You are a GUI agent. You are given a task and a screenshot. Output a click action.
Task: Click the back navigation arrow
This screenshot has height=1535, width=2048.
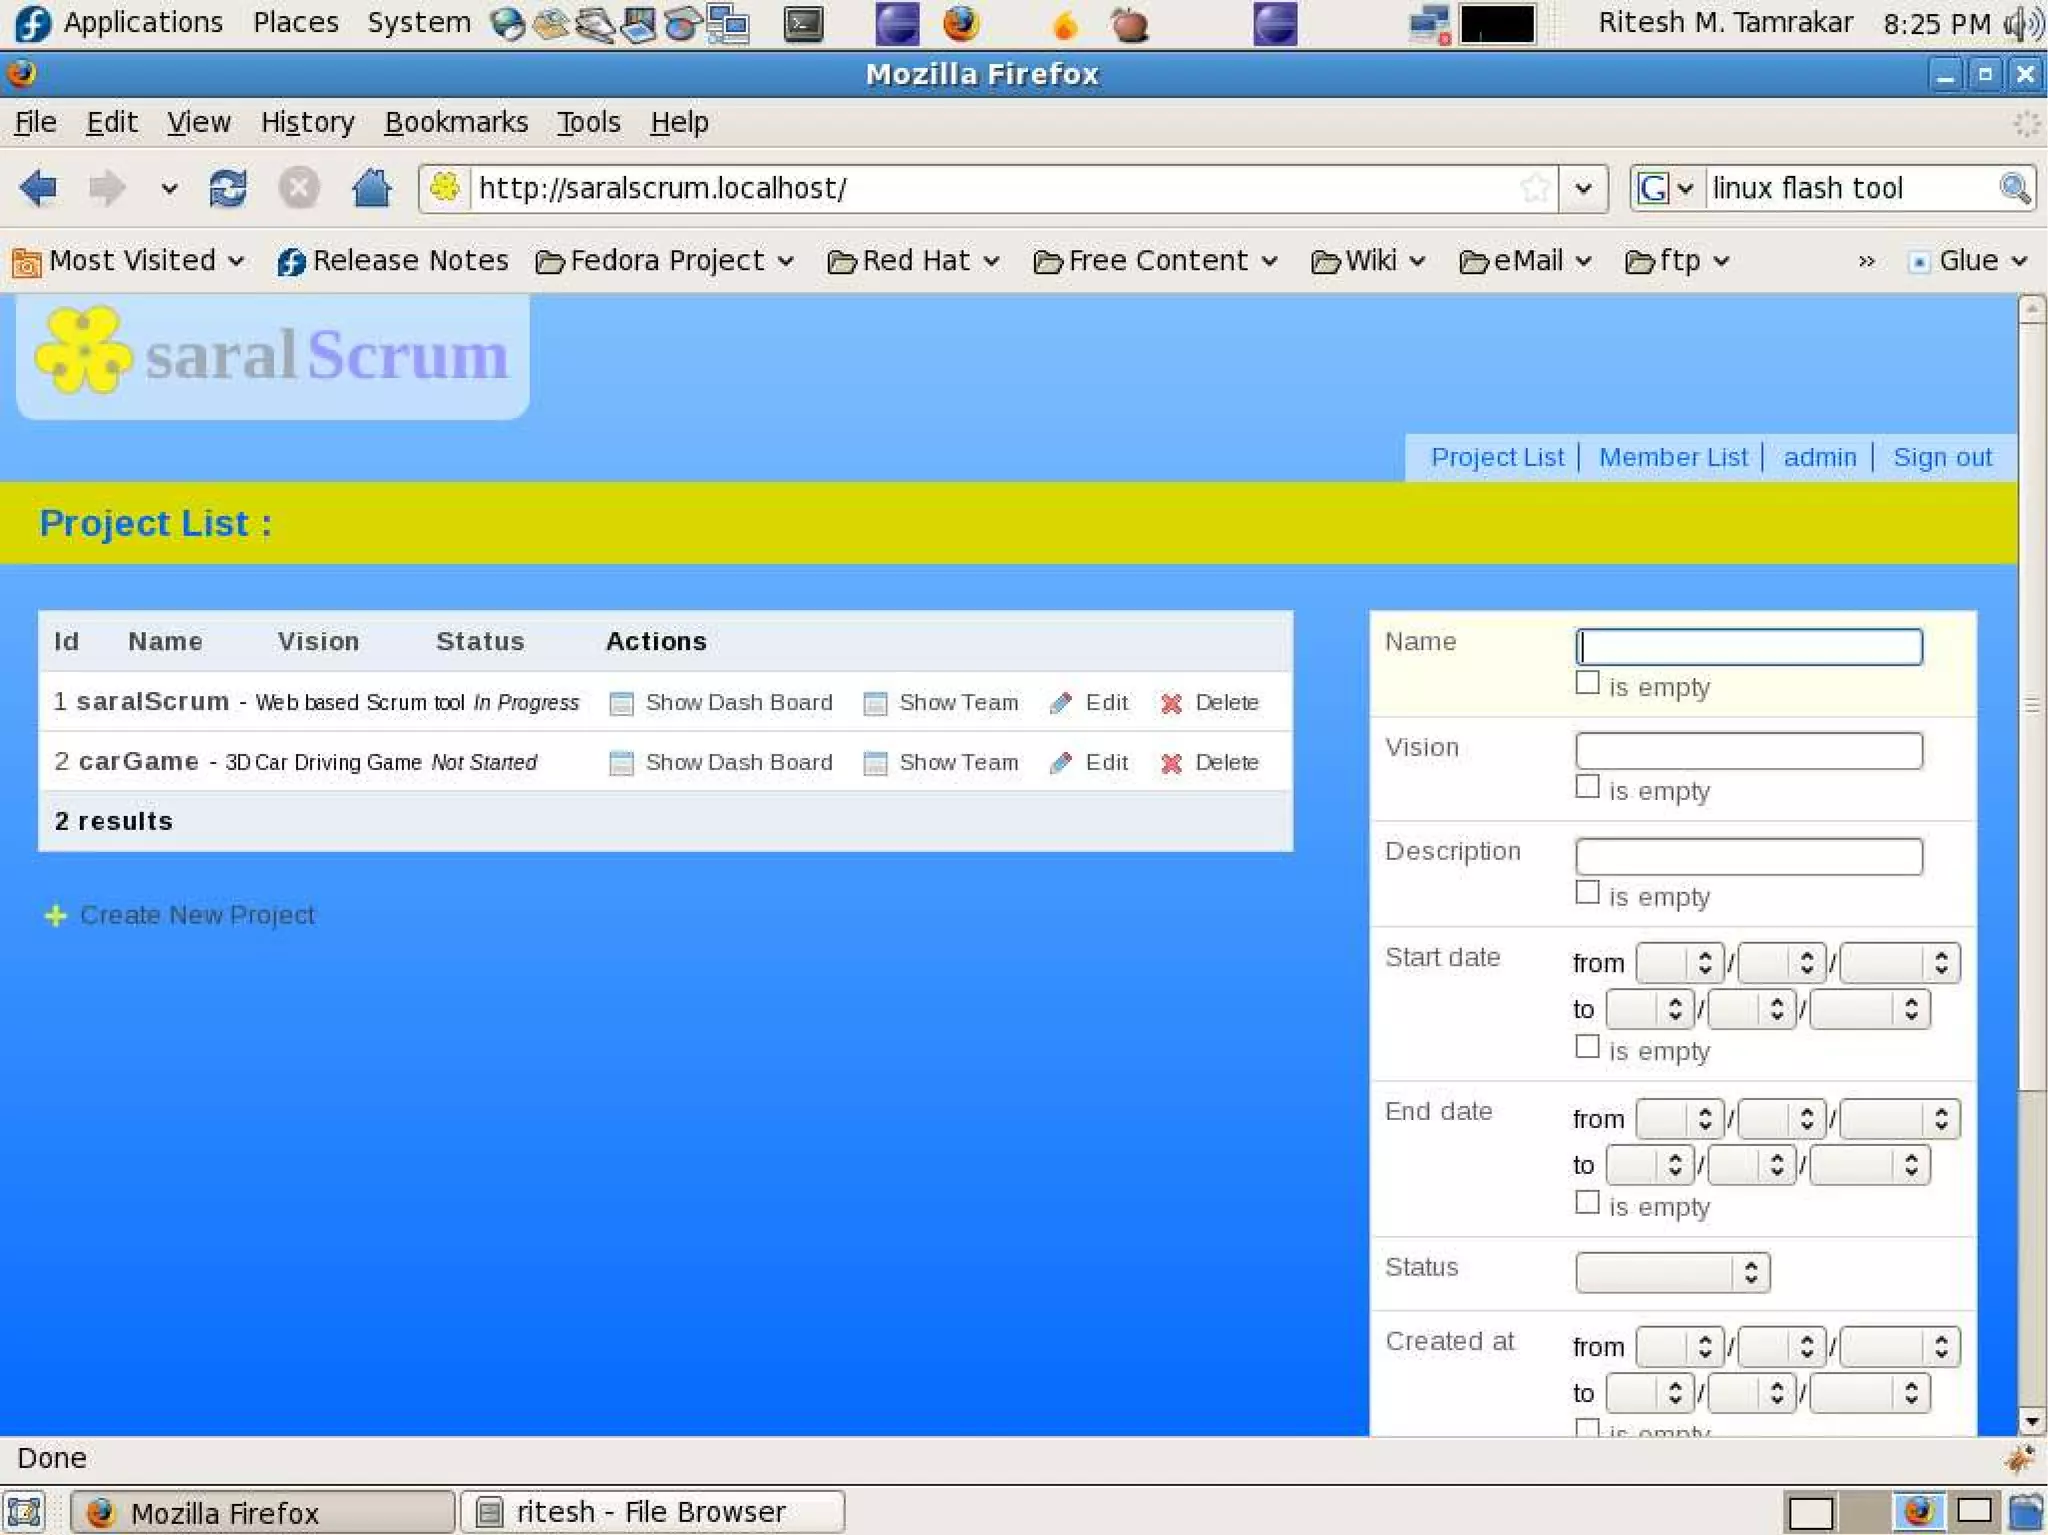click(x=39, y=188)
